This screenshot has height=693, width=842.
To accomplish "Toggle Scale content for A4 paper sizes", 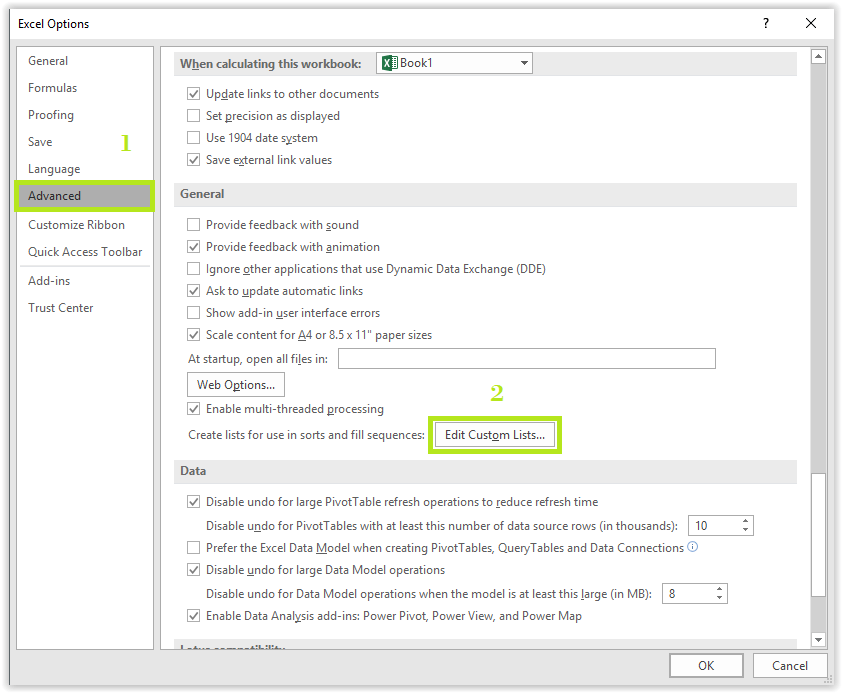I will click(x=193, y=335).
